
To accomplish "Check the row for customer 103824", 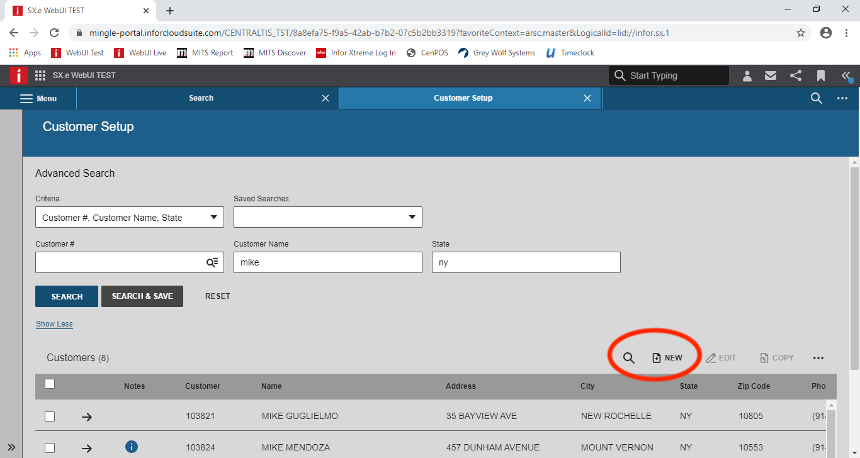I will [x=50, y=448].
